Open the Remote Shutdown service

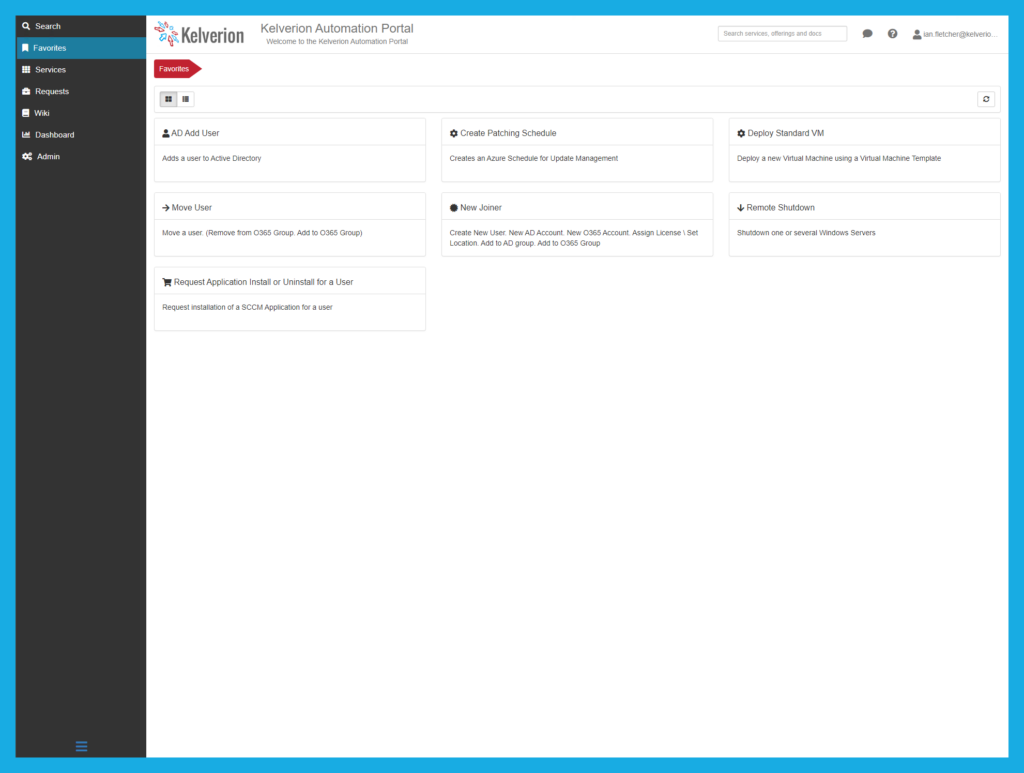point(780,208)
